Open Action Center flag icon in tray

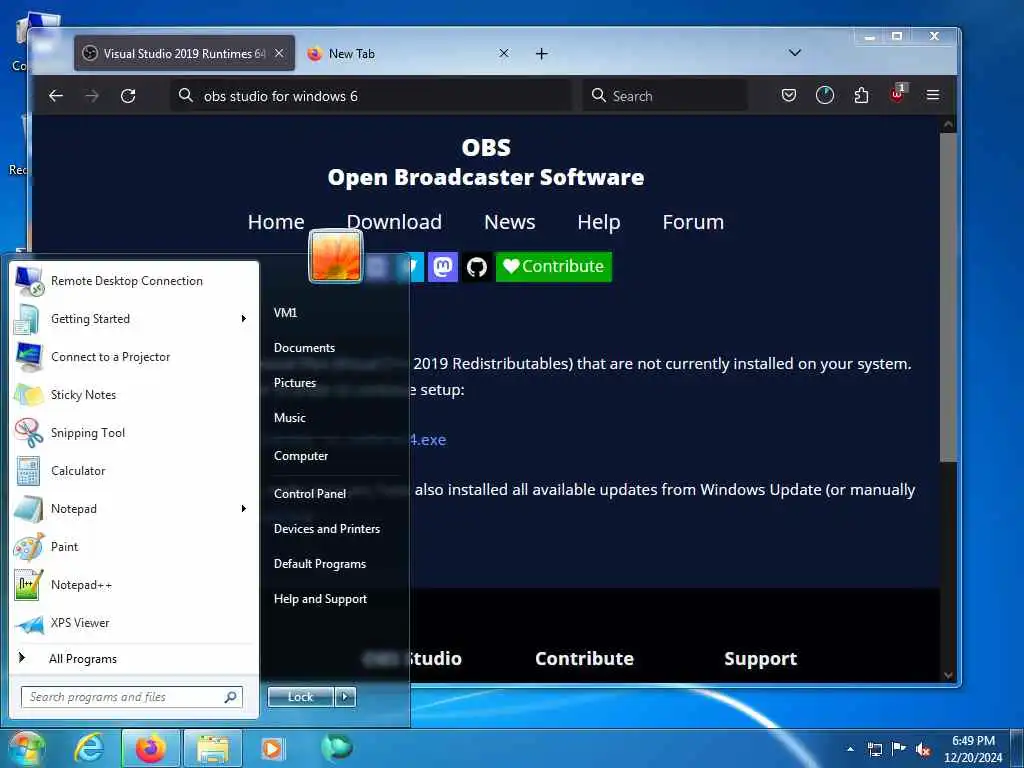(x=899, y=749)
